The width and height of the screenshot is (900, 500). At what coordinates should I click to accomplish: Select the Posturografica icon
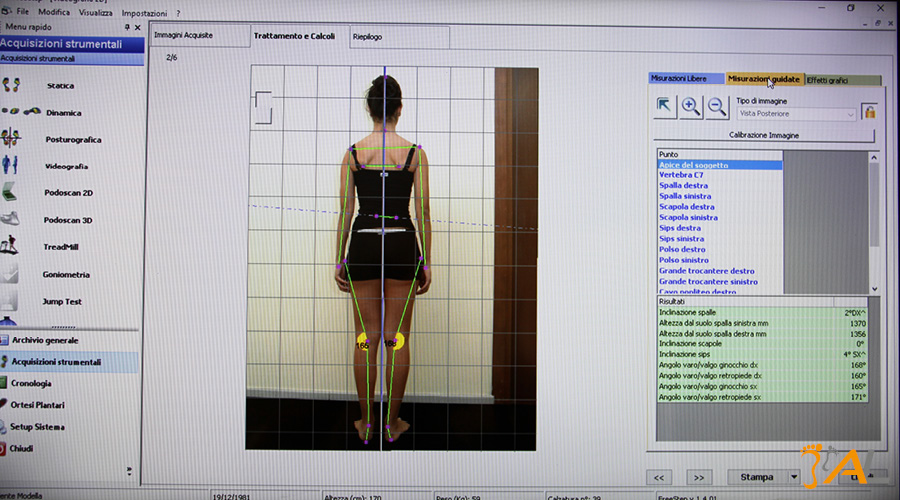[x=10, y=138]
